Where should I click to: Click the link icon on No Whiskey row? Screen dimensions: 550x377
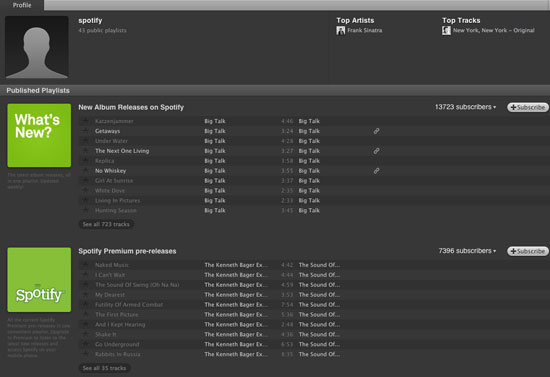(x=376, y=171)
